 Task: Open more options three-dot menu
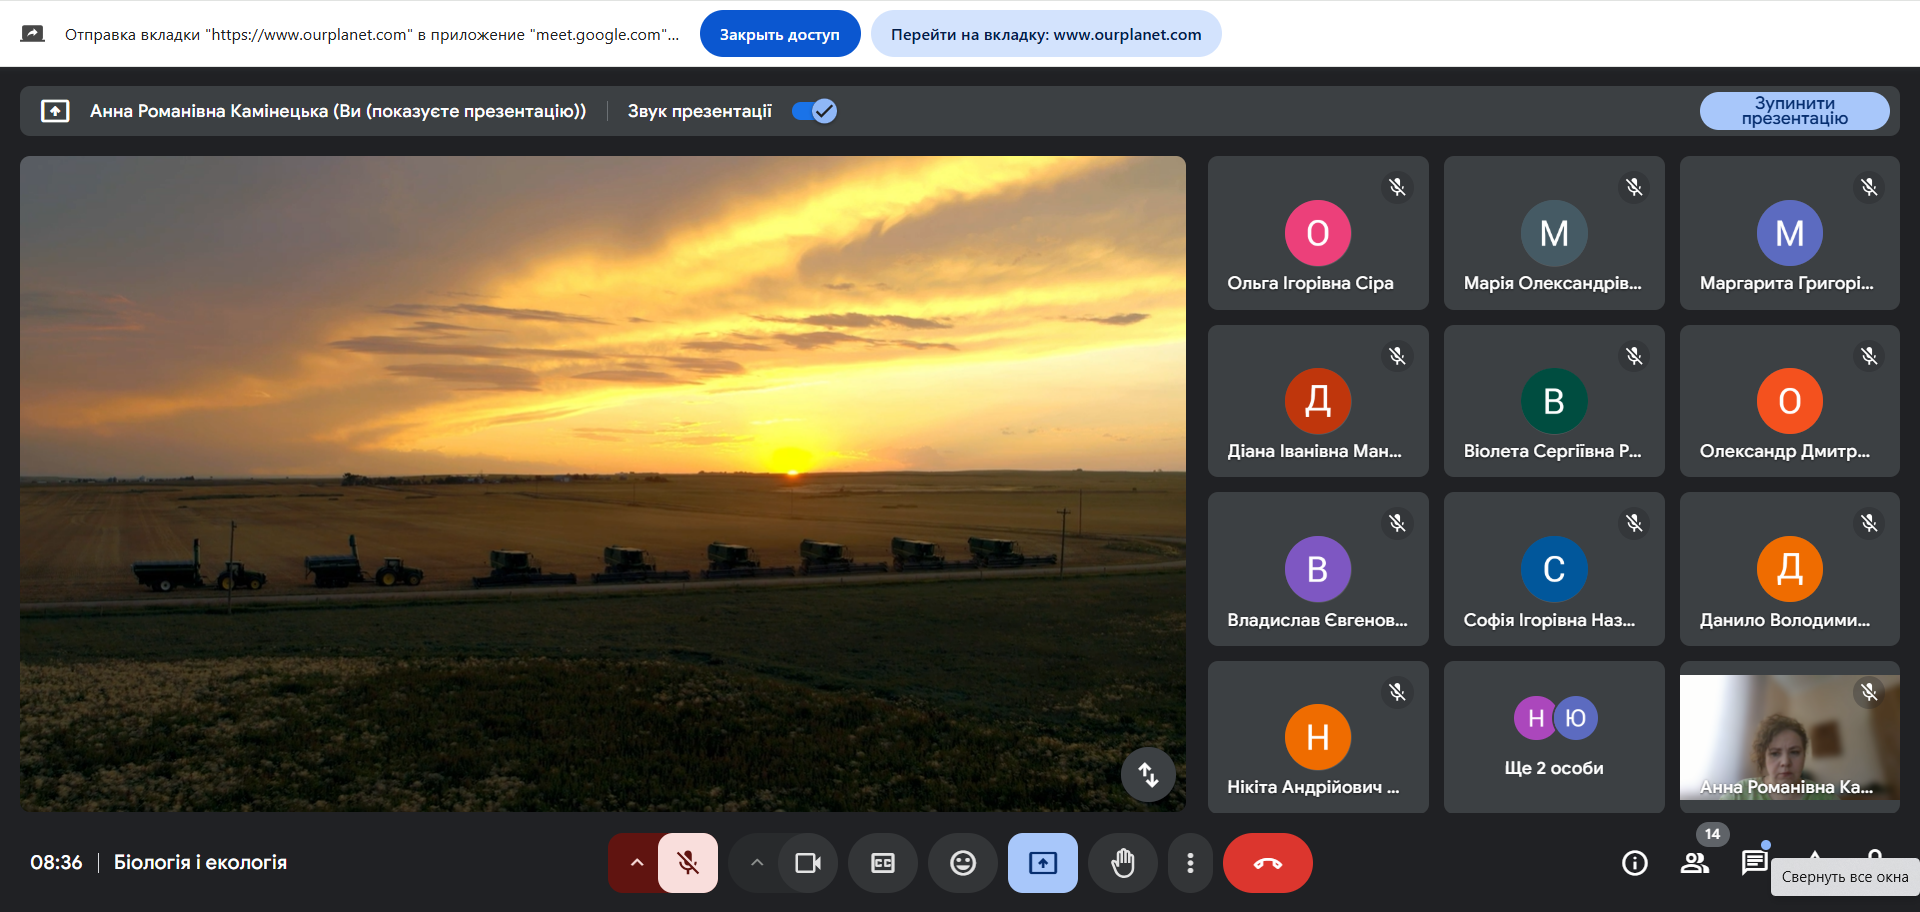(1189, 863)
